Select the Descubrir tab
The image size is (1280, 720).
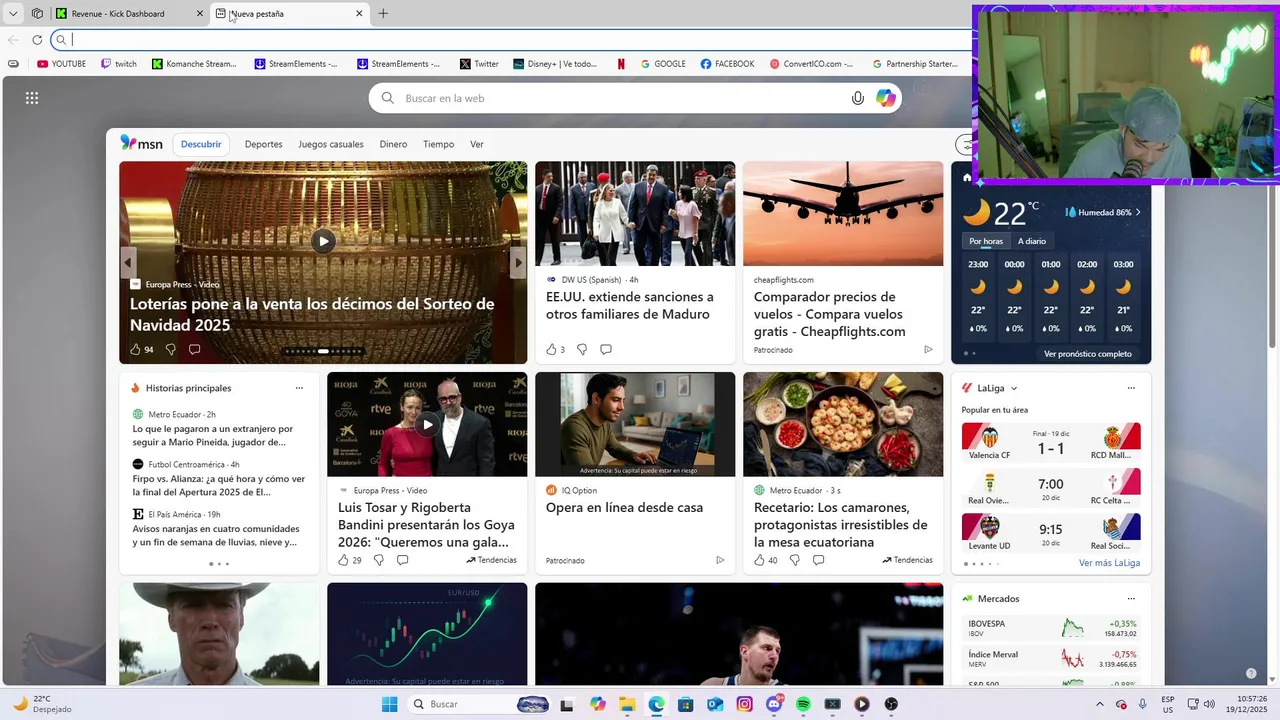click(x=201, y=144)
